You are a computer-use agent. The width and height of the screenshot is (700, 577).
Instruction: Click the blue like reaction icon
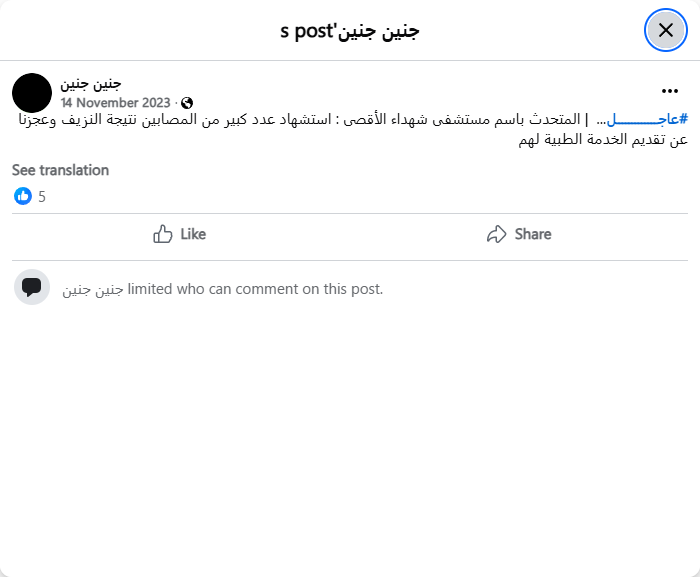point(23,196)
